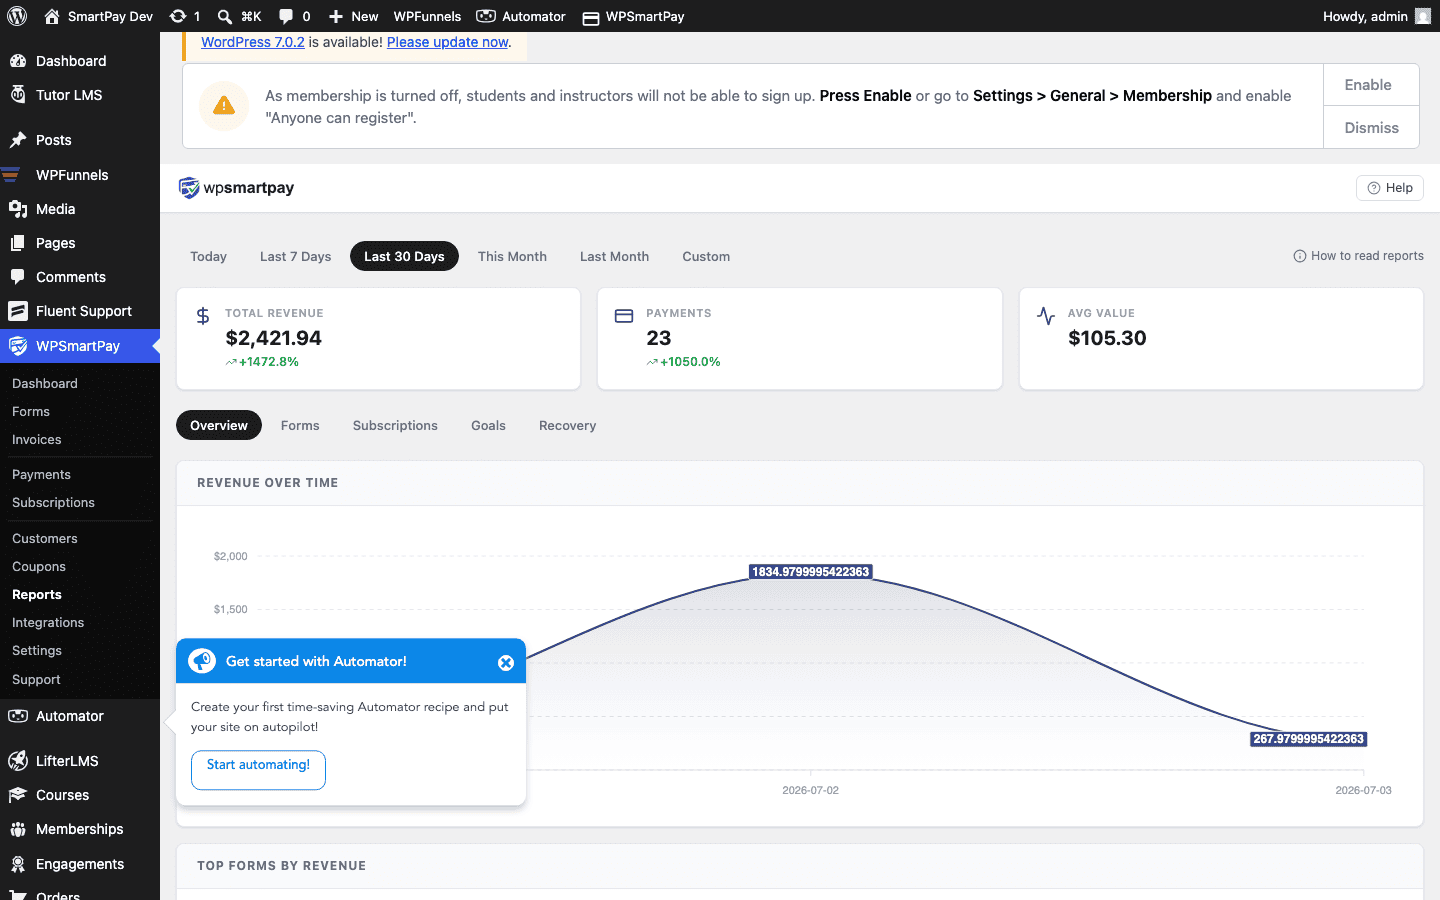Screen dimensions: 1440x900
Task: Click Start automating! button
Action: tap(258, 770)
